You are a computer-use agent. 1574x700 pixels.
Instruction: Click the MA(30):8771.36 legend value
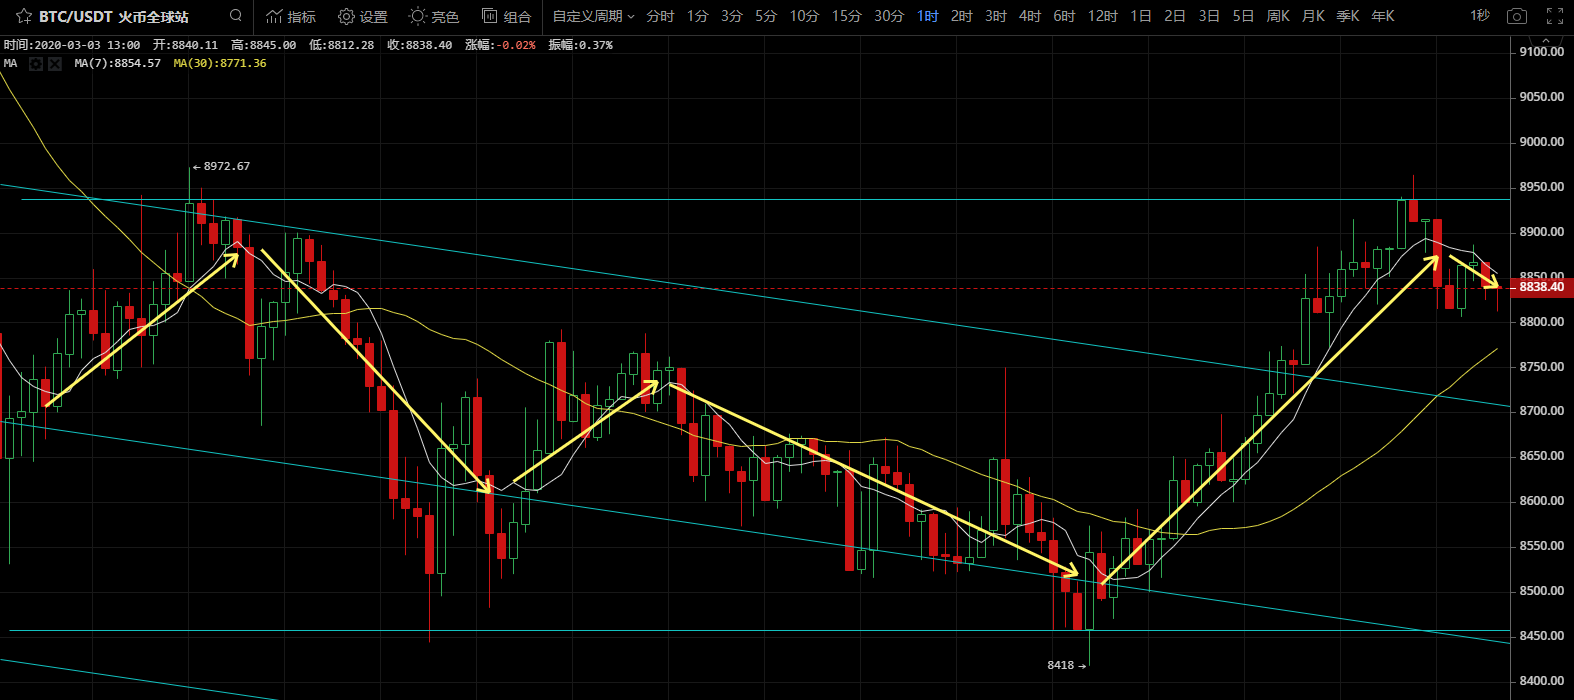[220, 63]
